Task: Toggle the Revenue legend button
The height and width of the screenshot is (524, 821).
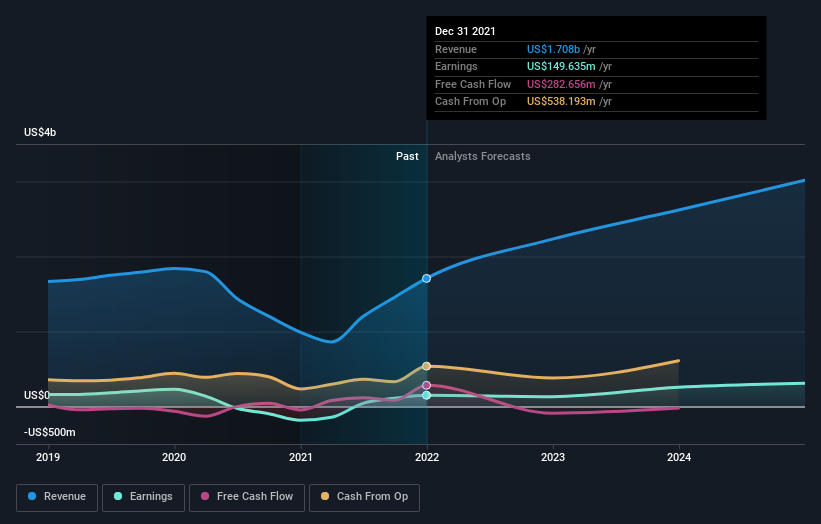Action: pos(57,497)
